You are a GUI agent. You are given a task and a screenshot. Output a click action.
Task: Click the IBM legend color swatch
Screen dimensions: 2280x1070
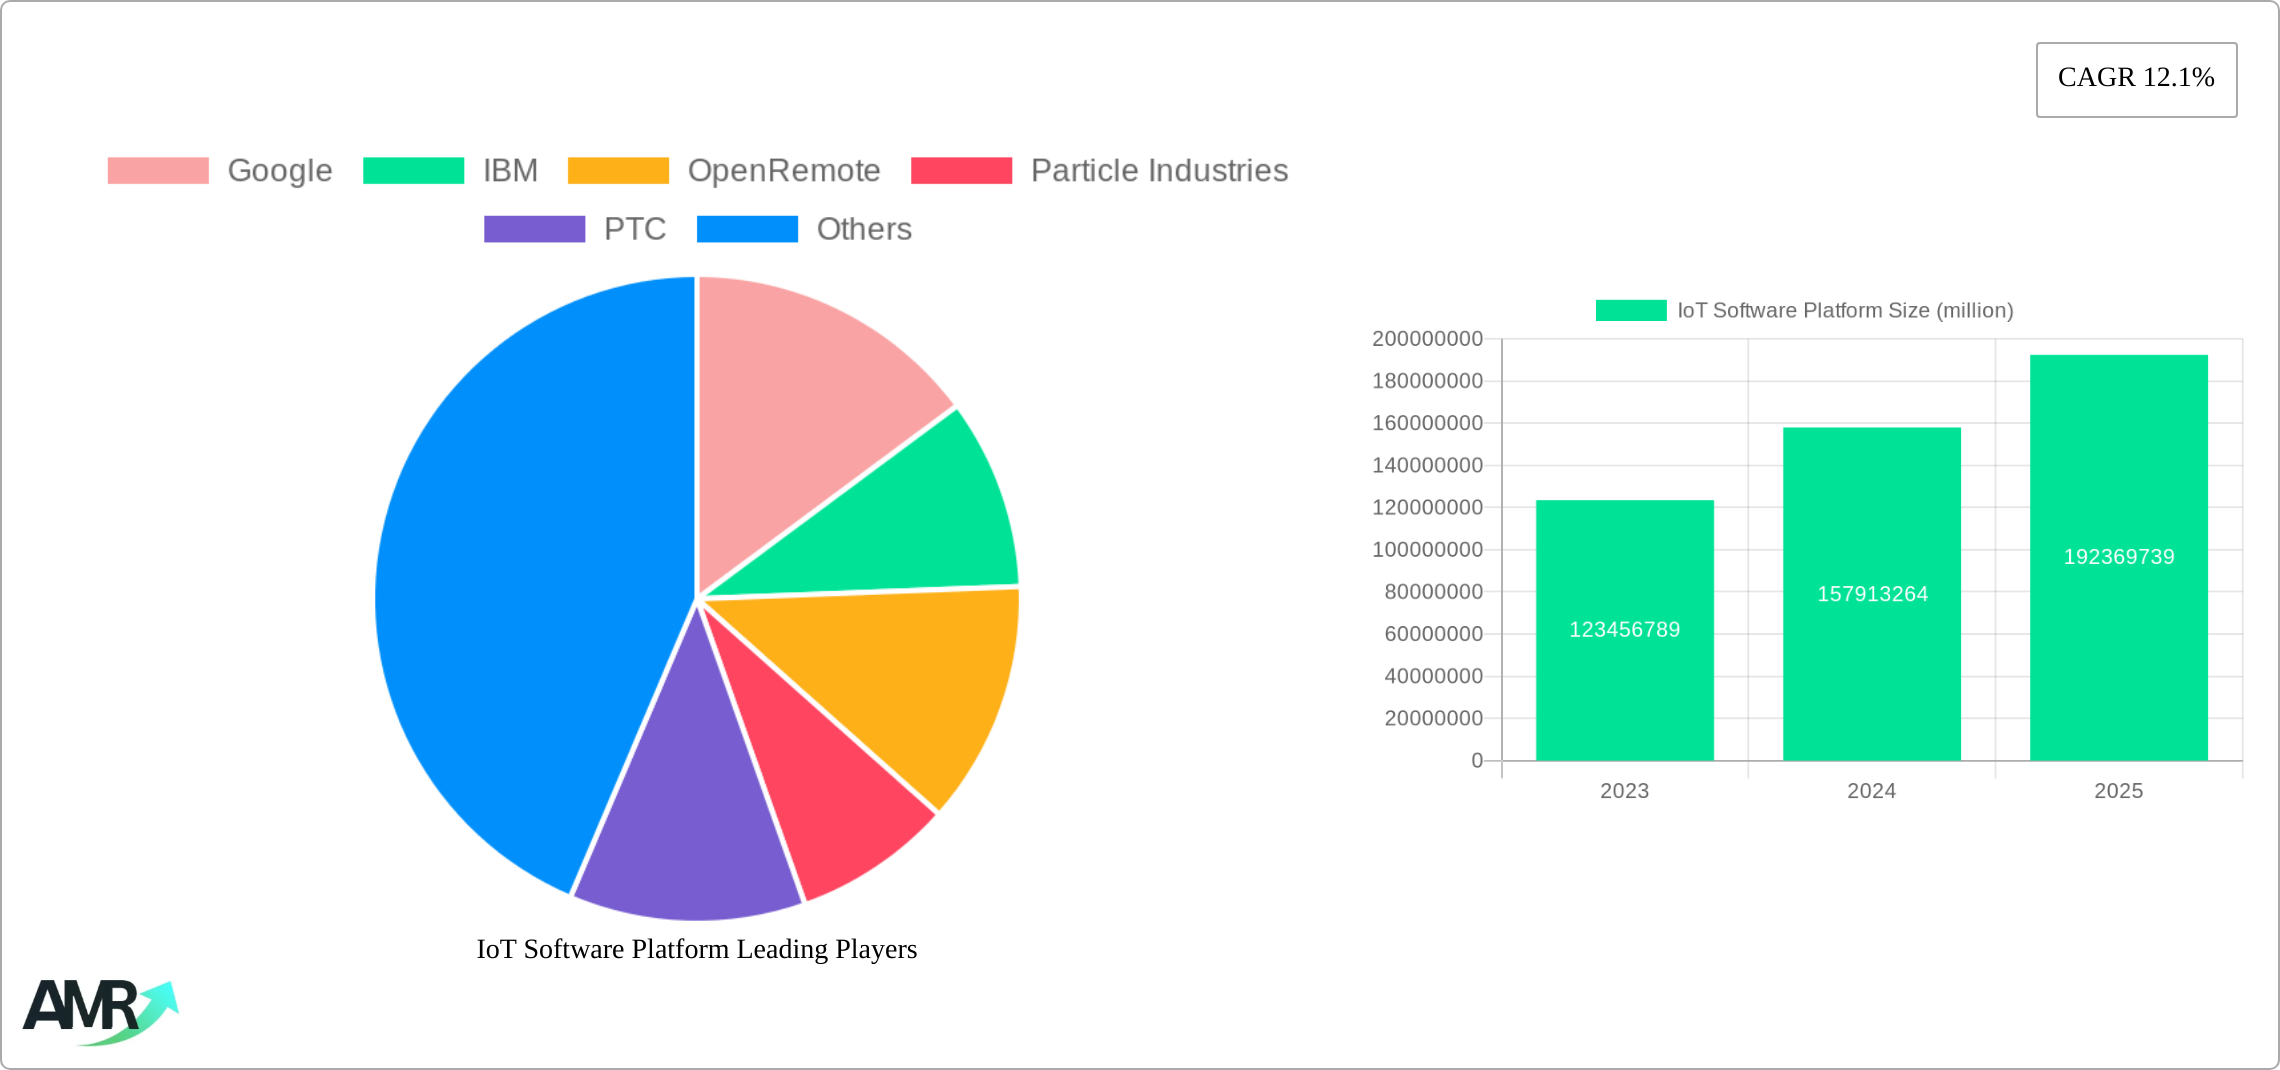point(413,171)
